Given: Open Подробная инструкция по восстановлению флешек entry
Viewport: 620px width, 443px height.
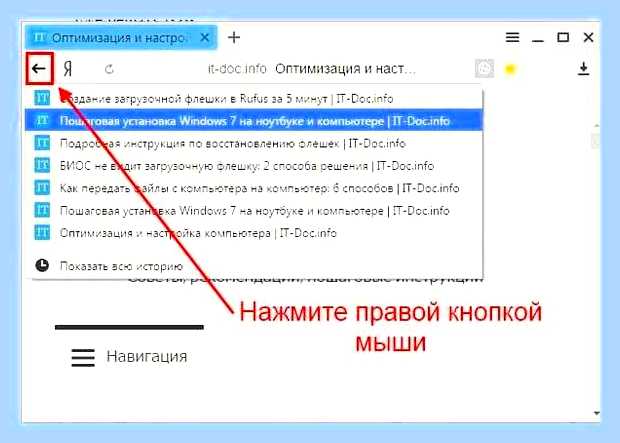Looking at the screenshot, I should point(253,143).
